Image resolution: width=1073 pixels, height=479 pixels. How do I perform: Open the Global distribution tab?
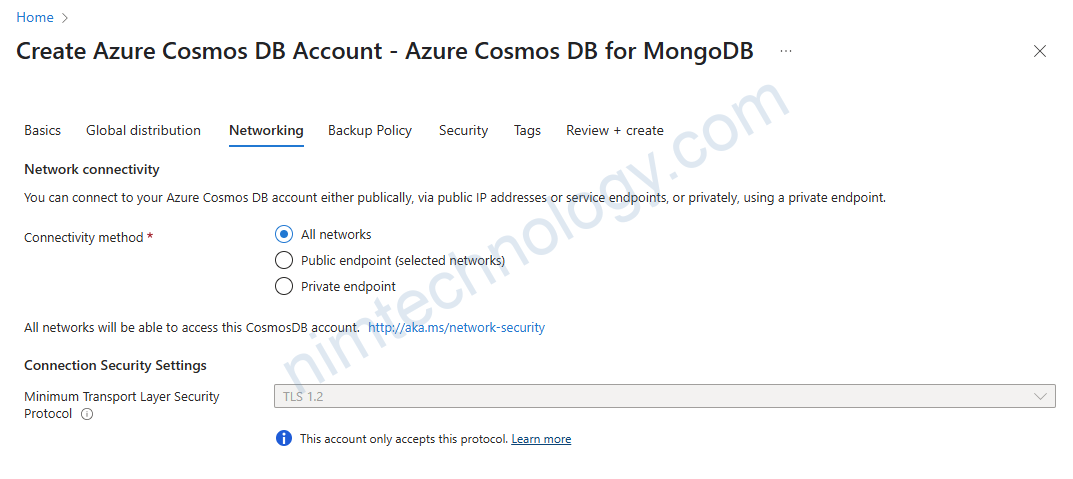coord(143,131)
